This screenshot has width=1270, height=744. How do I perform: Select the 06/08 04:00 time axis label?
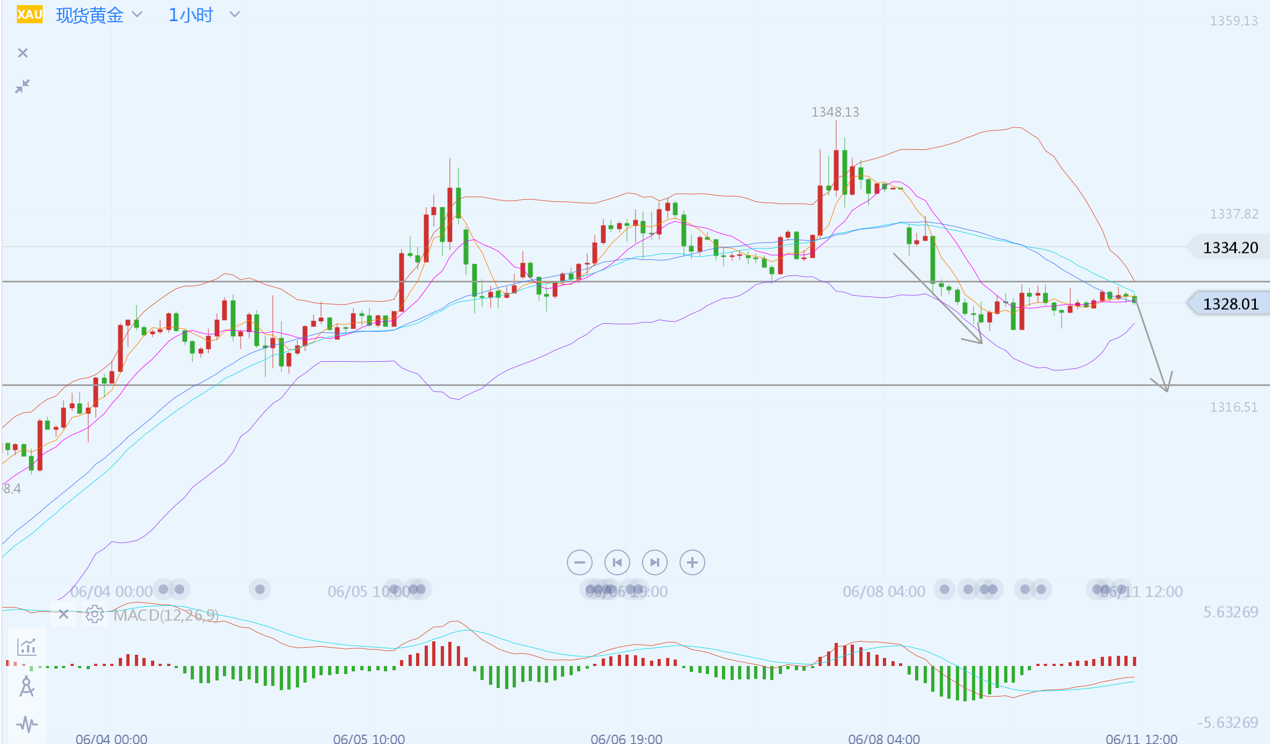click(883, 592)
